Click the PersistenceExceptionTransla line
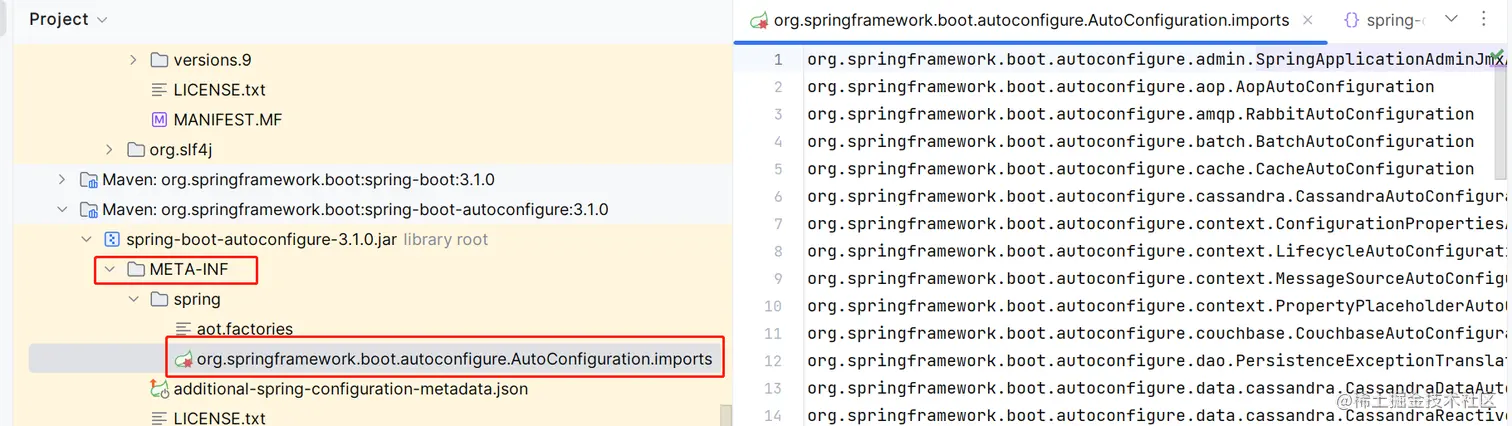Screen dimensions: 1512x426 [x=1157, y=360]
